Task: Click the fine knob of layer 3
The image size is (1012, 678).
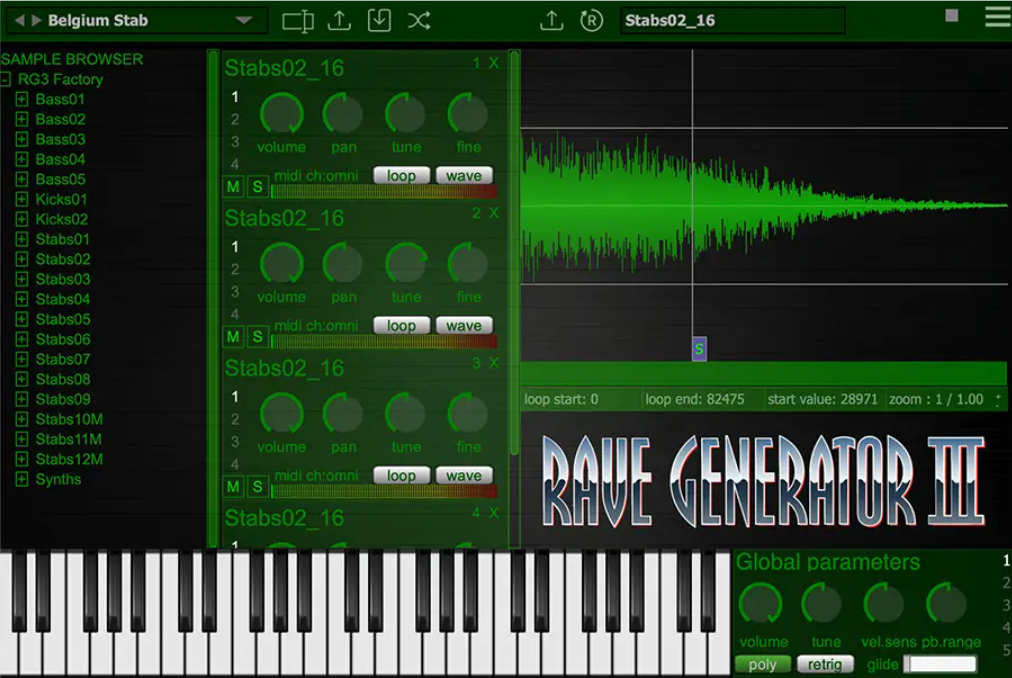Action: [468, 414]
